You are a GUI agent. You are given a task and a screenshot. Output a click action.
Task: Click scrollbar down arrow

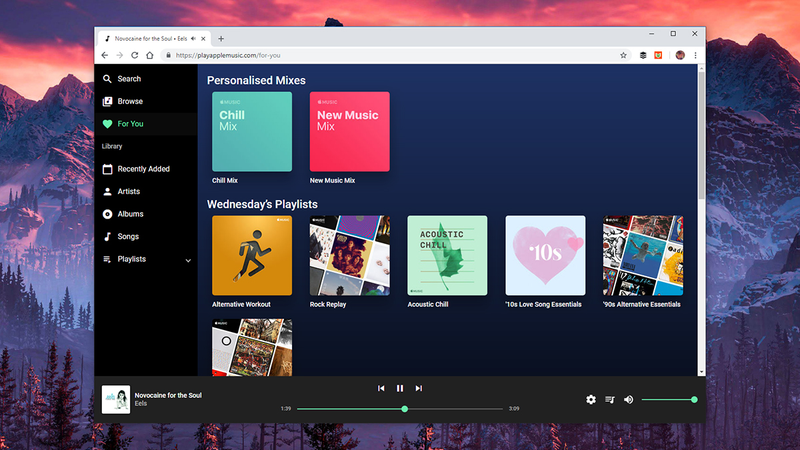702,372
